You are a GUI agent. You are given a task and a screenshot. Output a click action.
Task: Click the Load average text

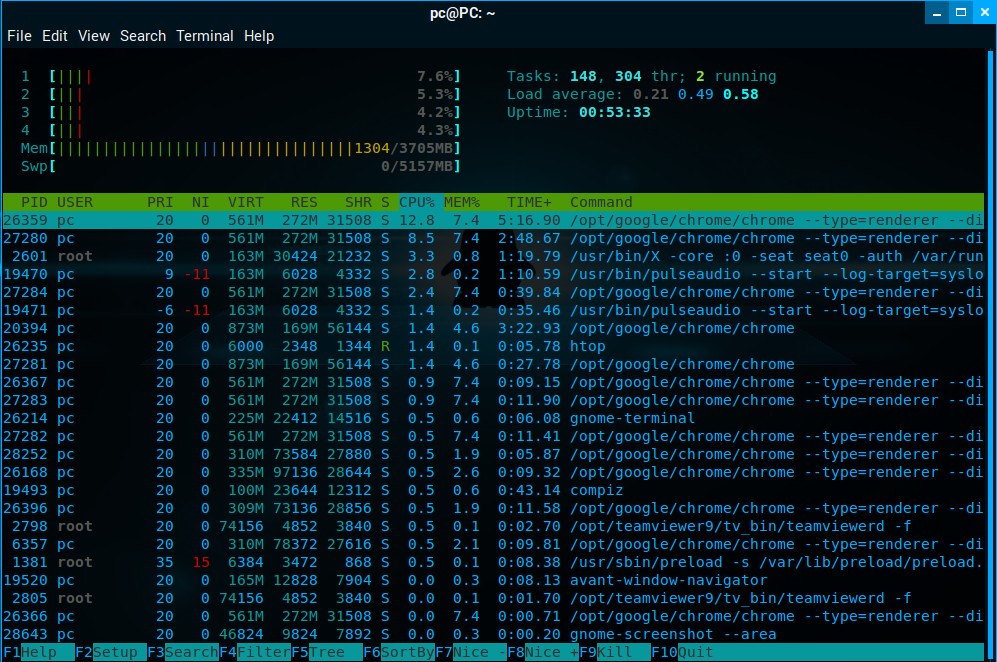click(x=633, y=95)
